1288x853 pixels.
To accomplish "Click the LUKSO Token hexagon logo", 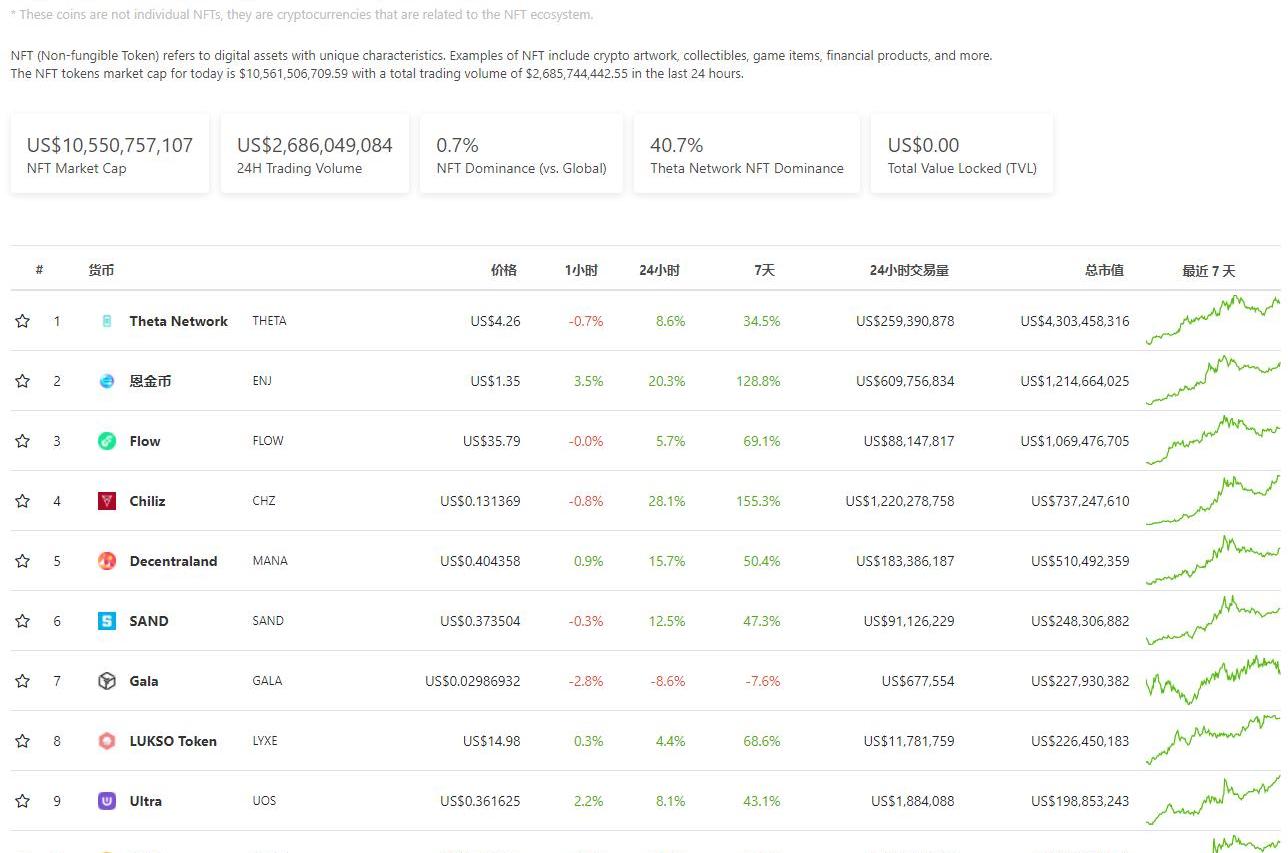I will 107,741.
